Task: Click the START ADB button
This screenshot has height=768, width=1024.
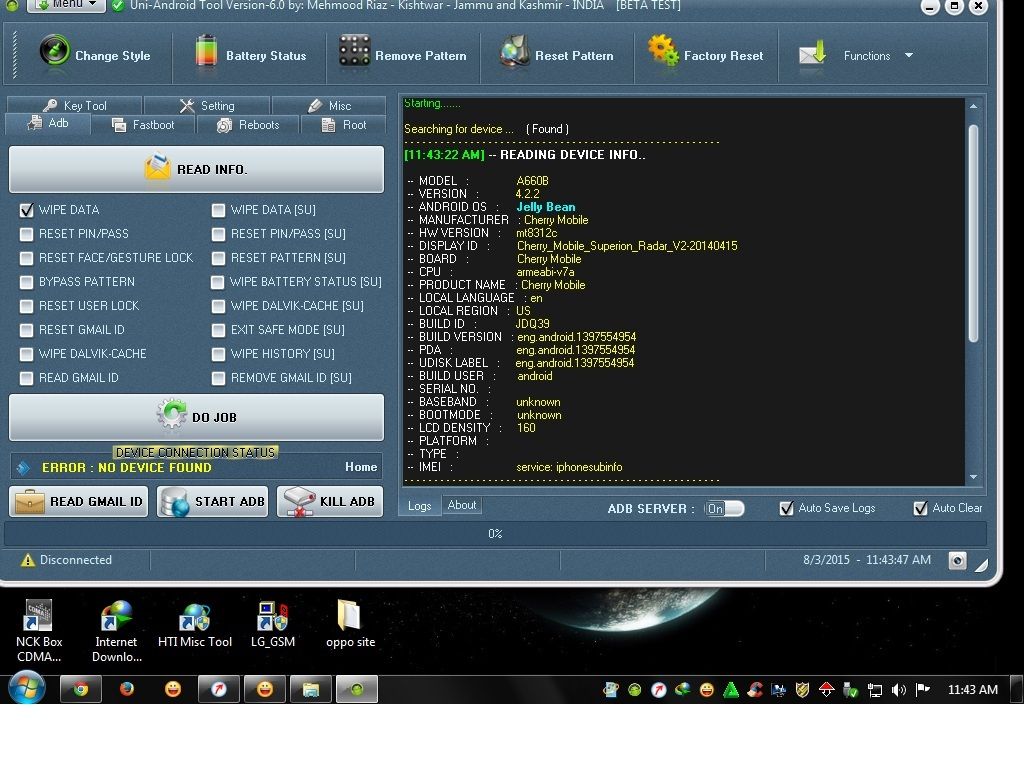Action: (x=212, y=502)
